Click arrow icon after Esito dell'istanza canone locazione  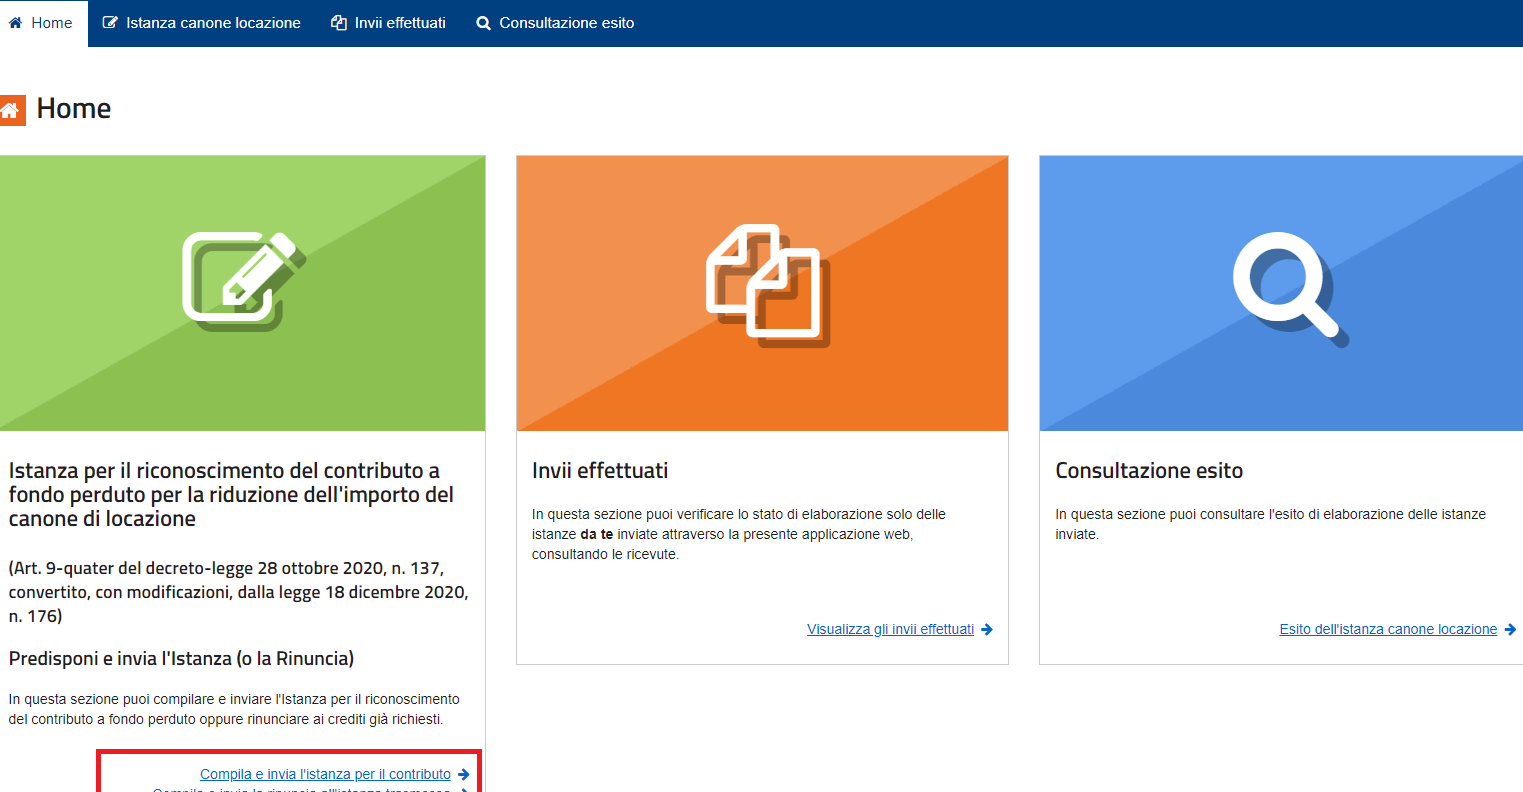point(1510,629)
